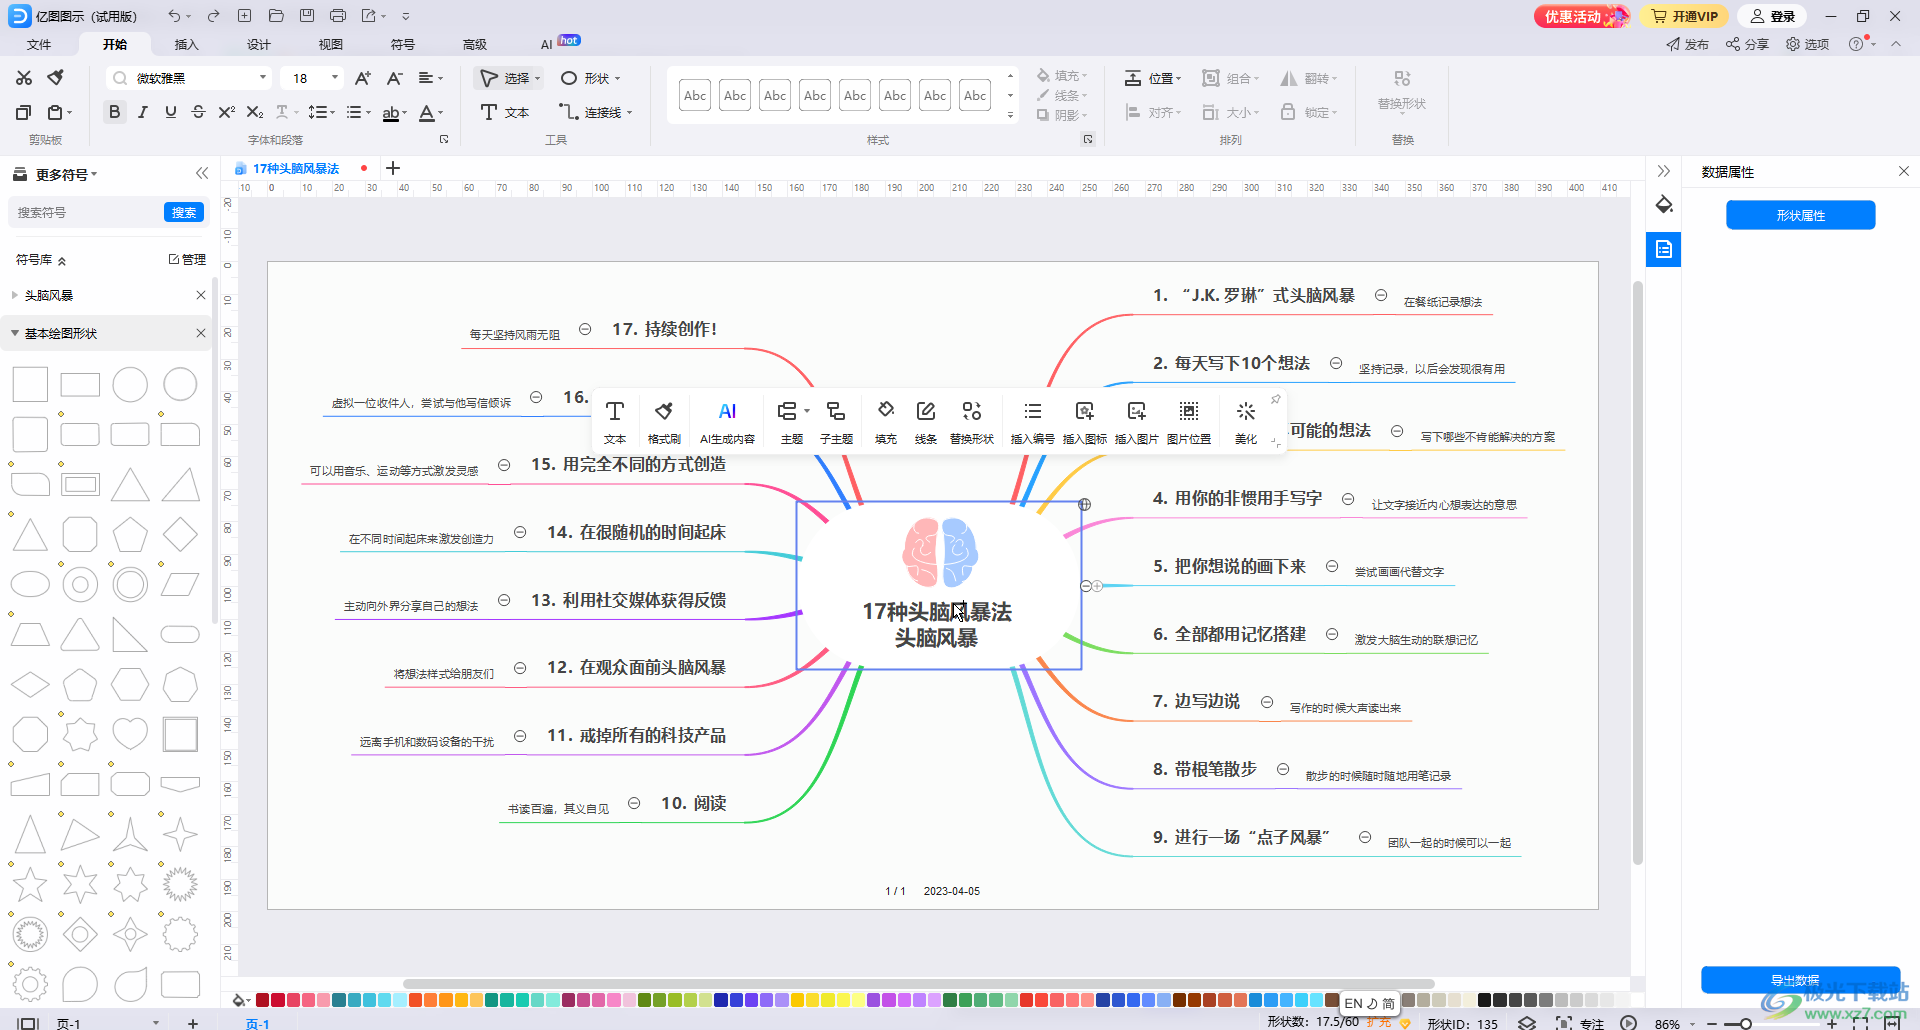Click the Redo arrow icon
The image size is (1920, 1030).
tap(213, 16)
